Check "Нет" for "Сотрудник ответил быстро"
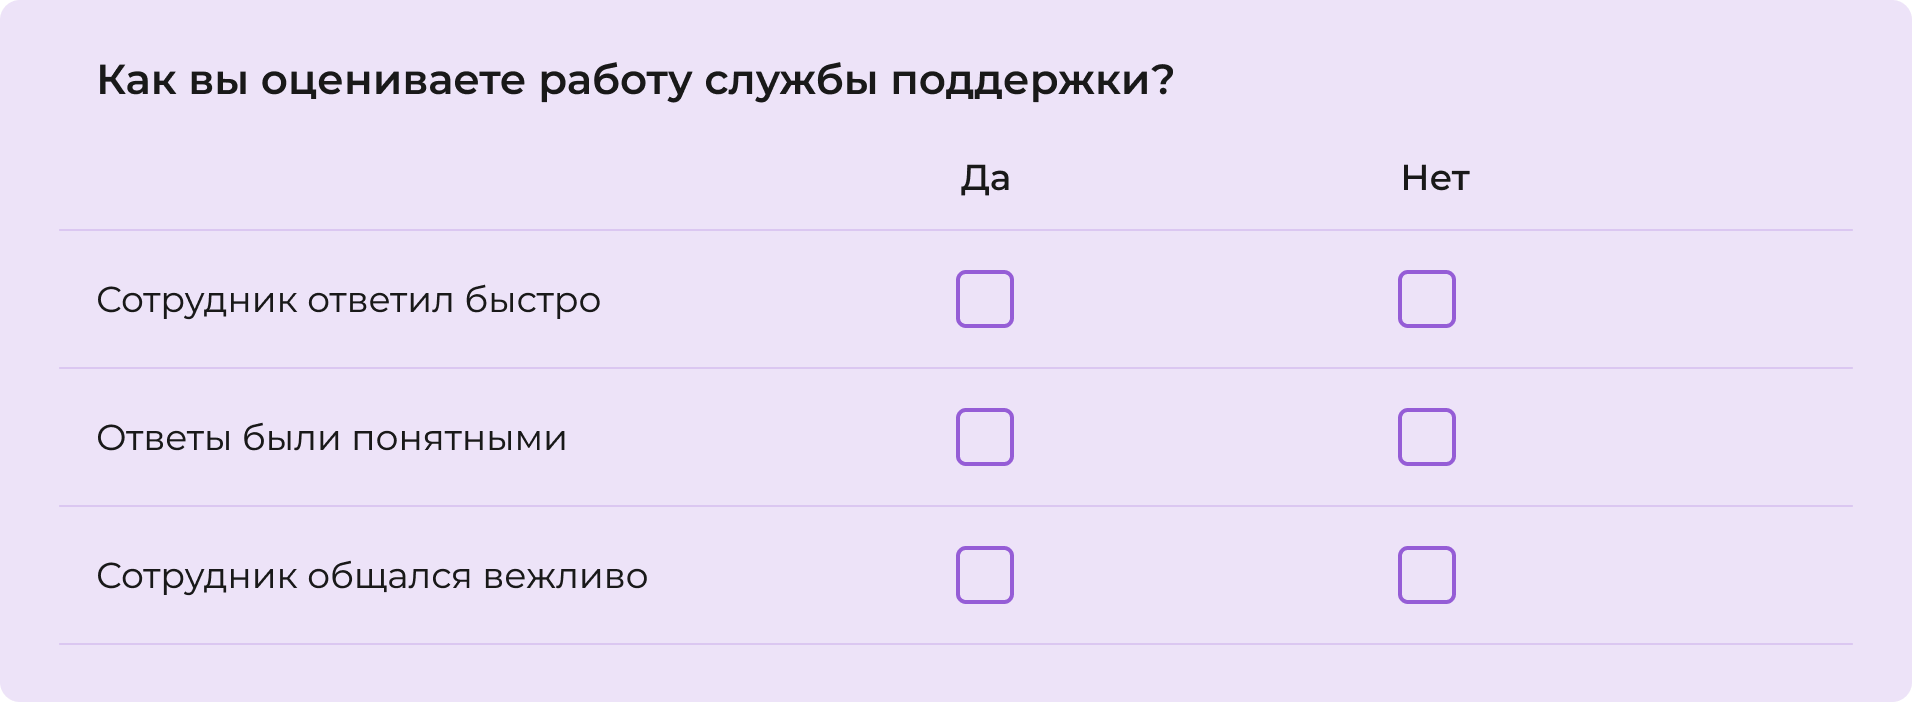1912x702 pixels. click(x=1426, y=298)
